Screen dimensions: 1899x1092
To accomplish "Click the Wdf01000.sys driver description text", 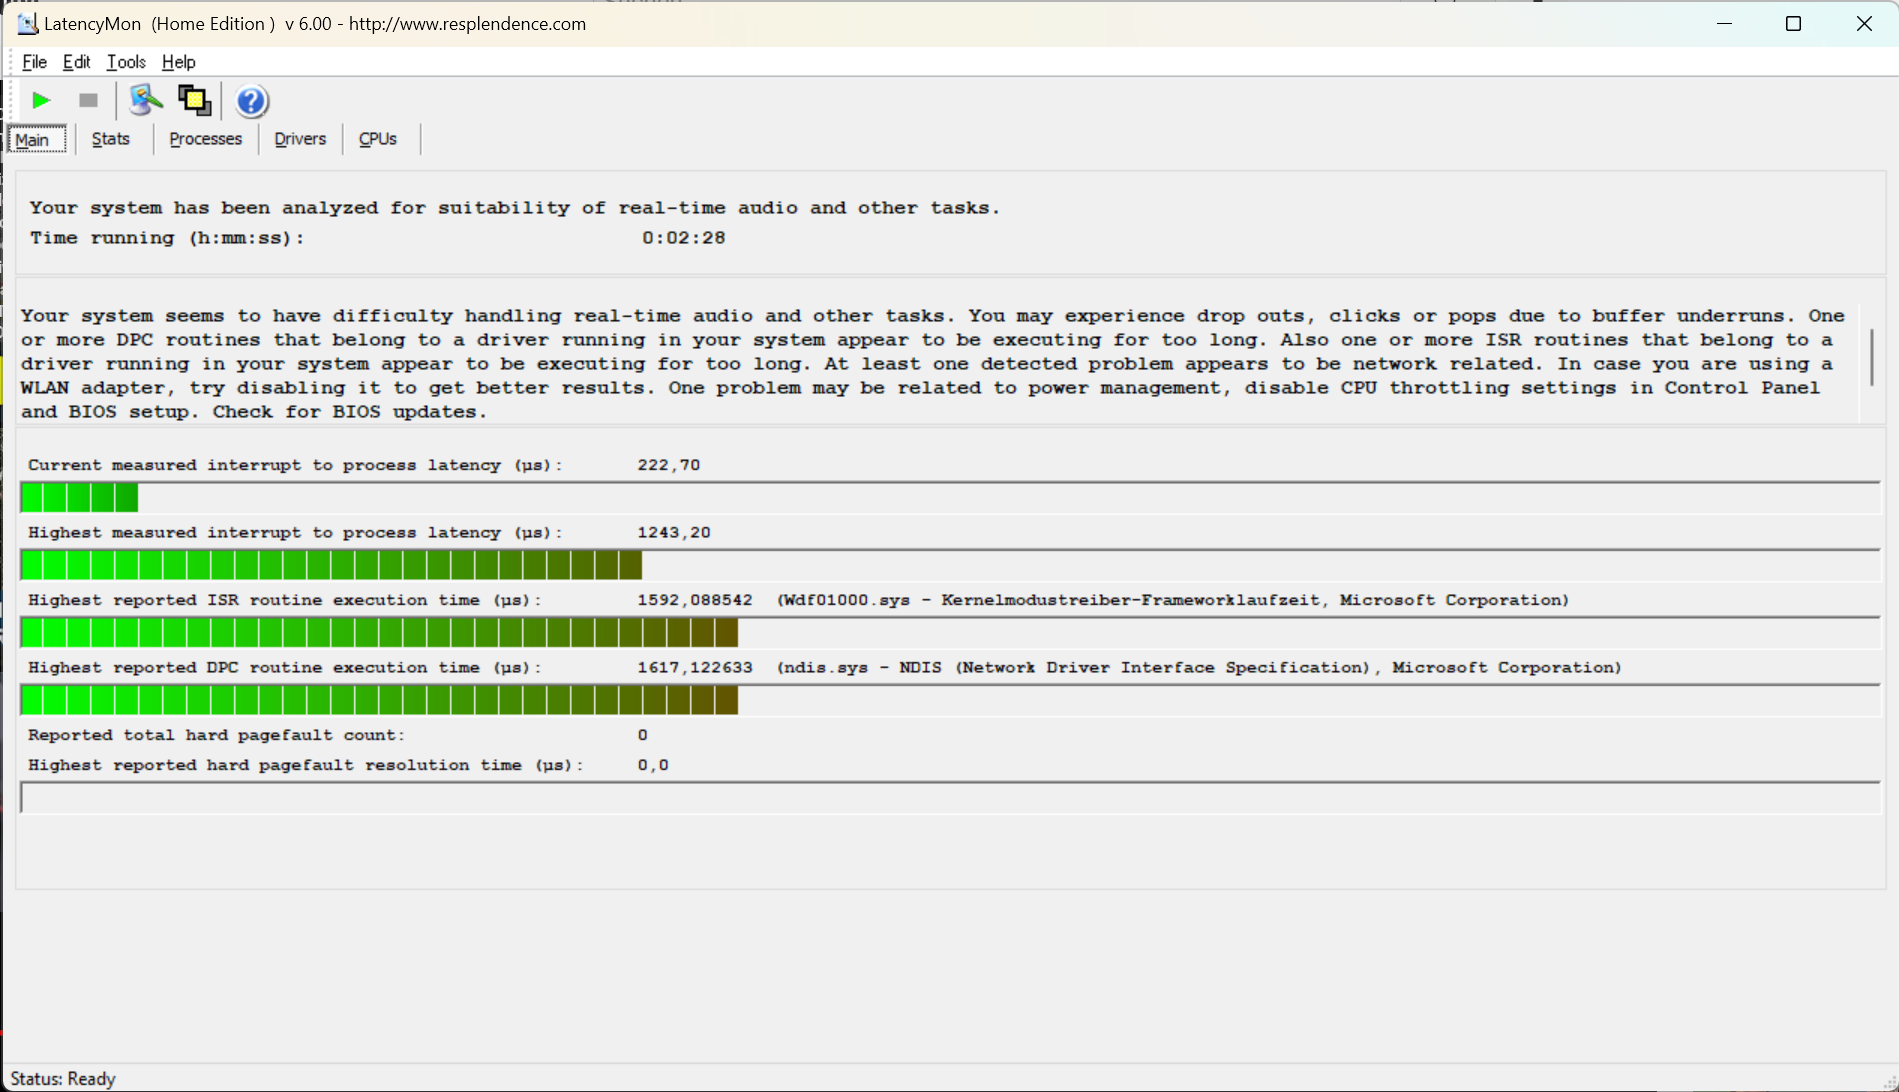I will click(1173, 600).
